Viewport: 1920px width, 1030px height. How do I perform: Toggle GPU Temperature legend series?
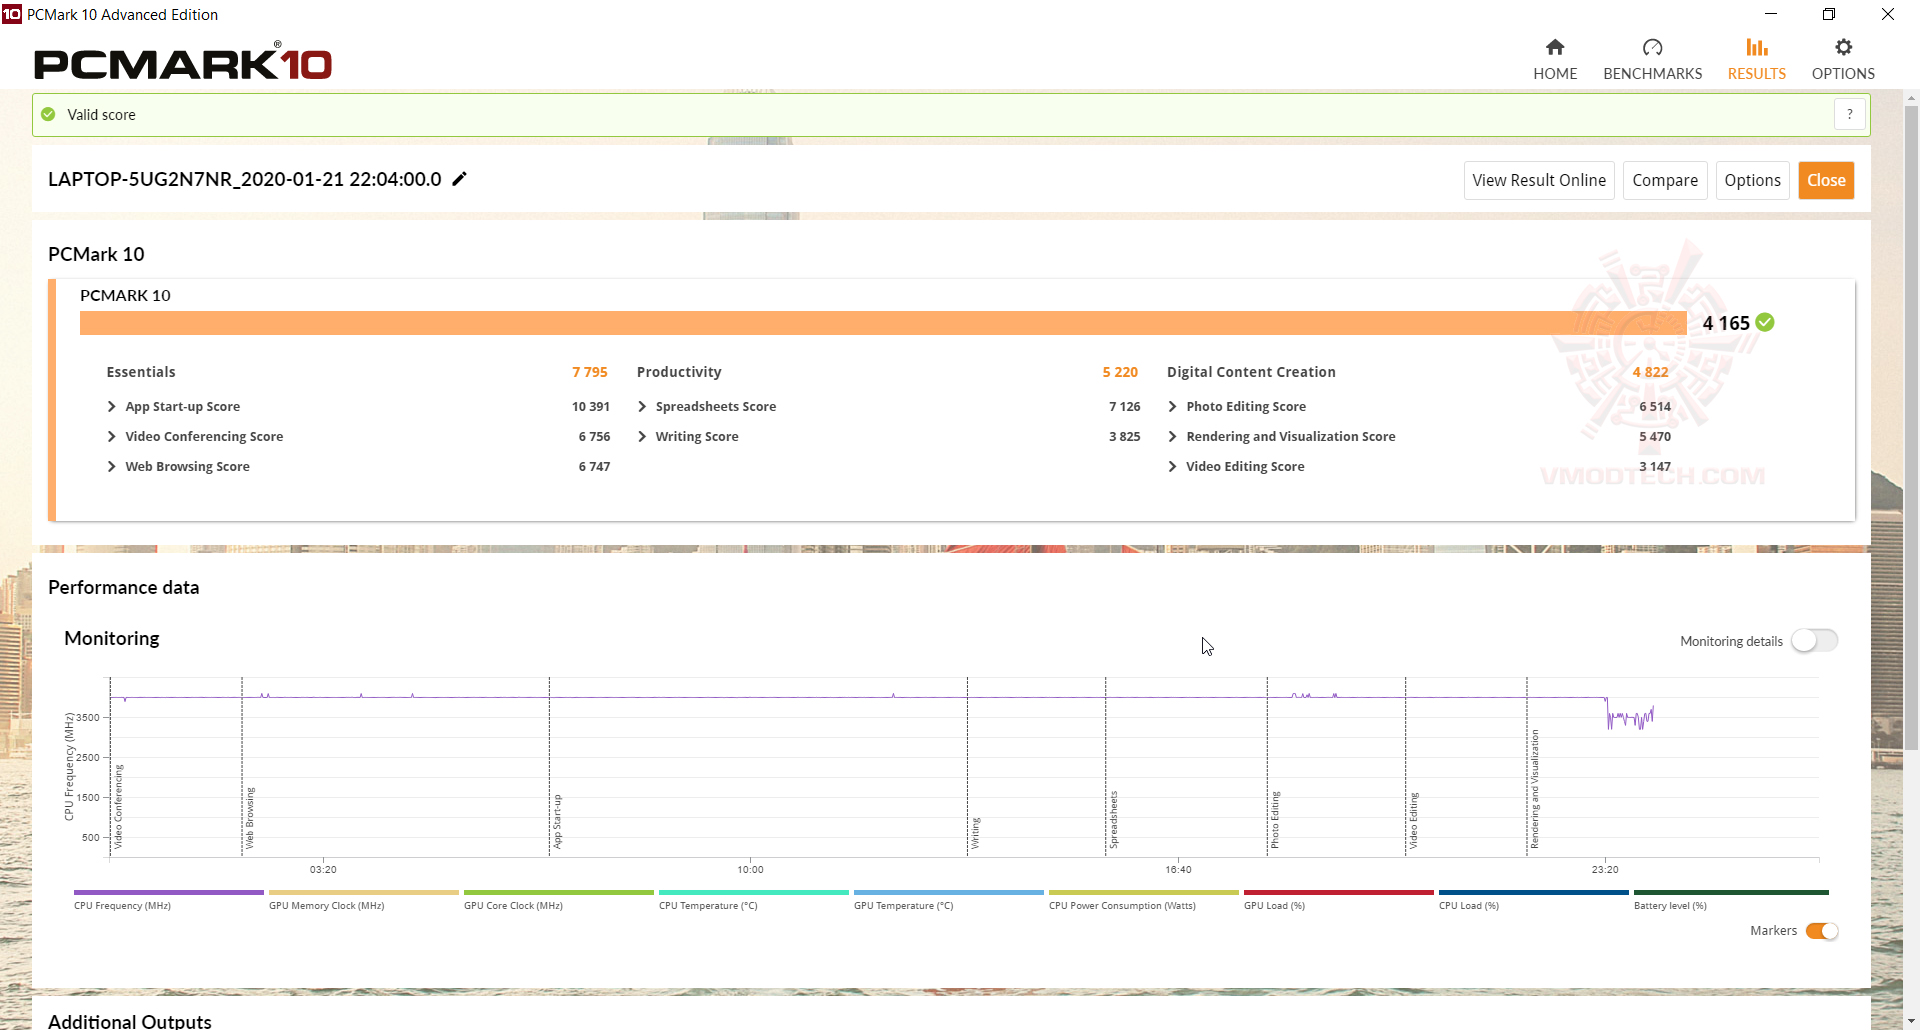948,900
